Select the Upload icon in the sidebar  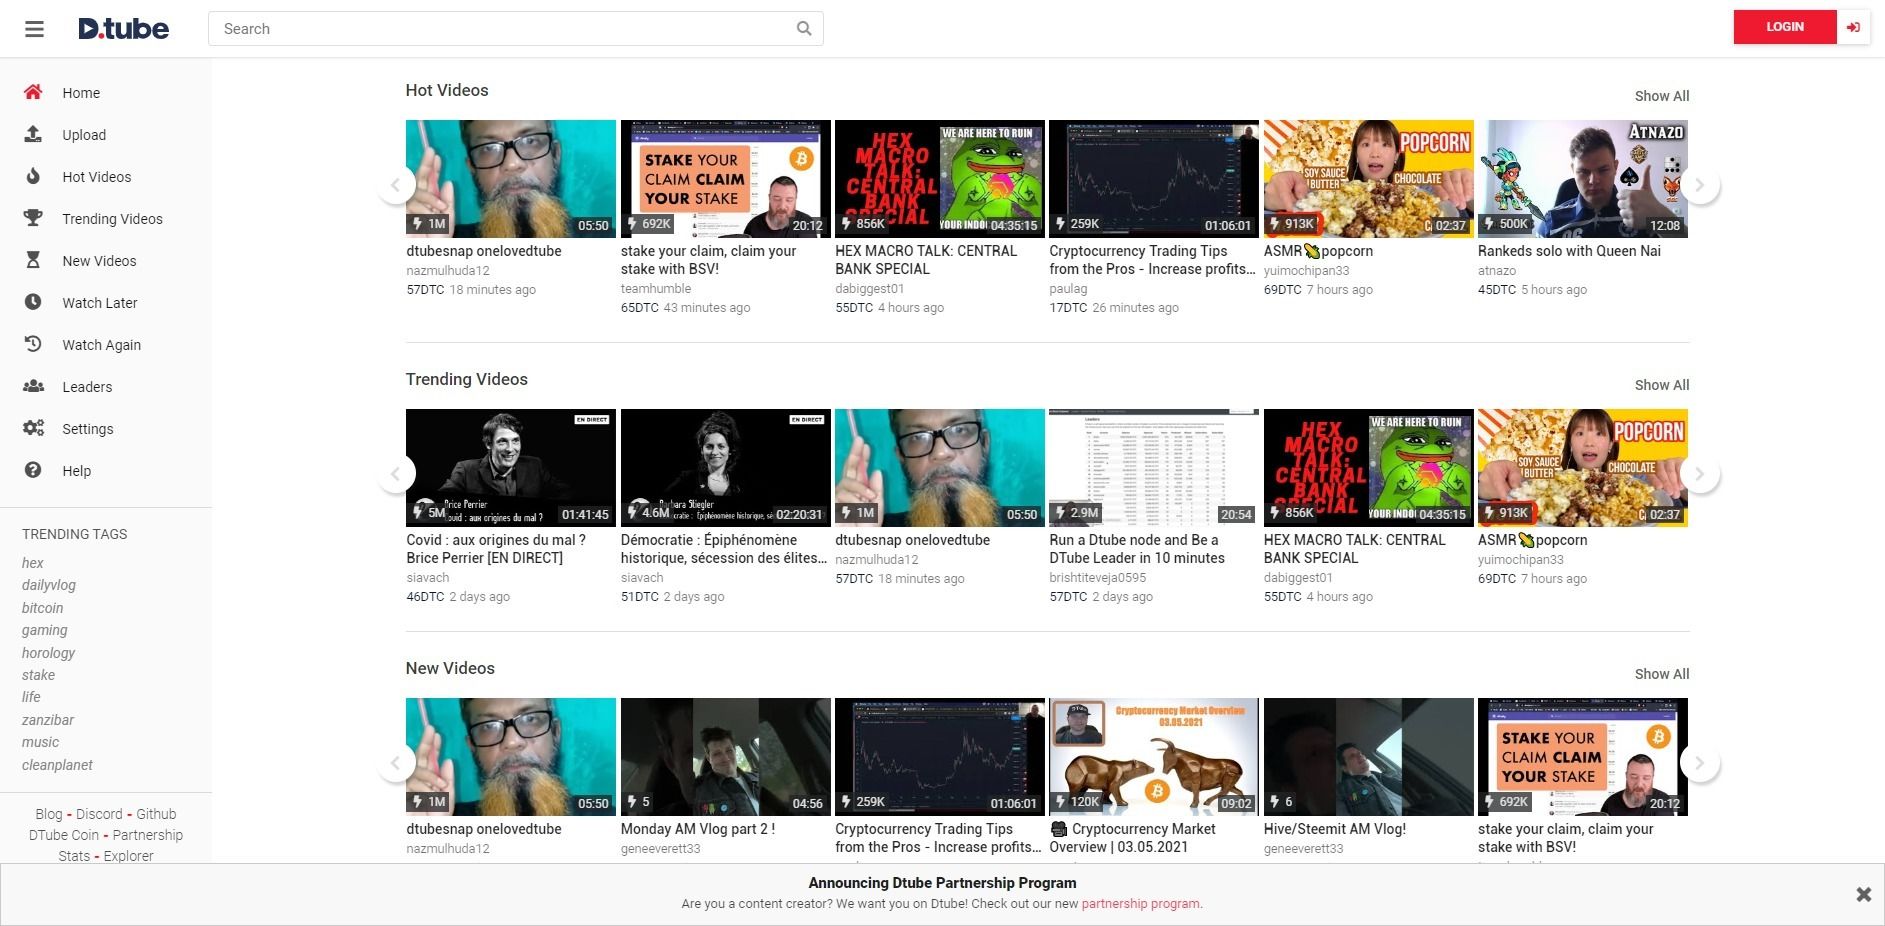(x=33, y=134)
